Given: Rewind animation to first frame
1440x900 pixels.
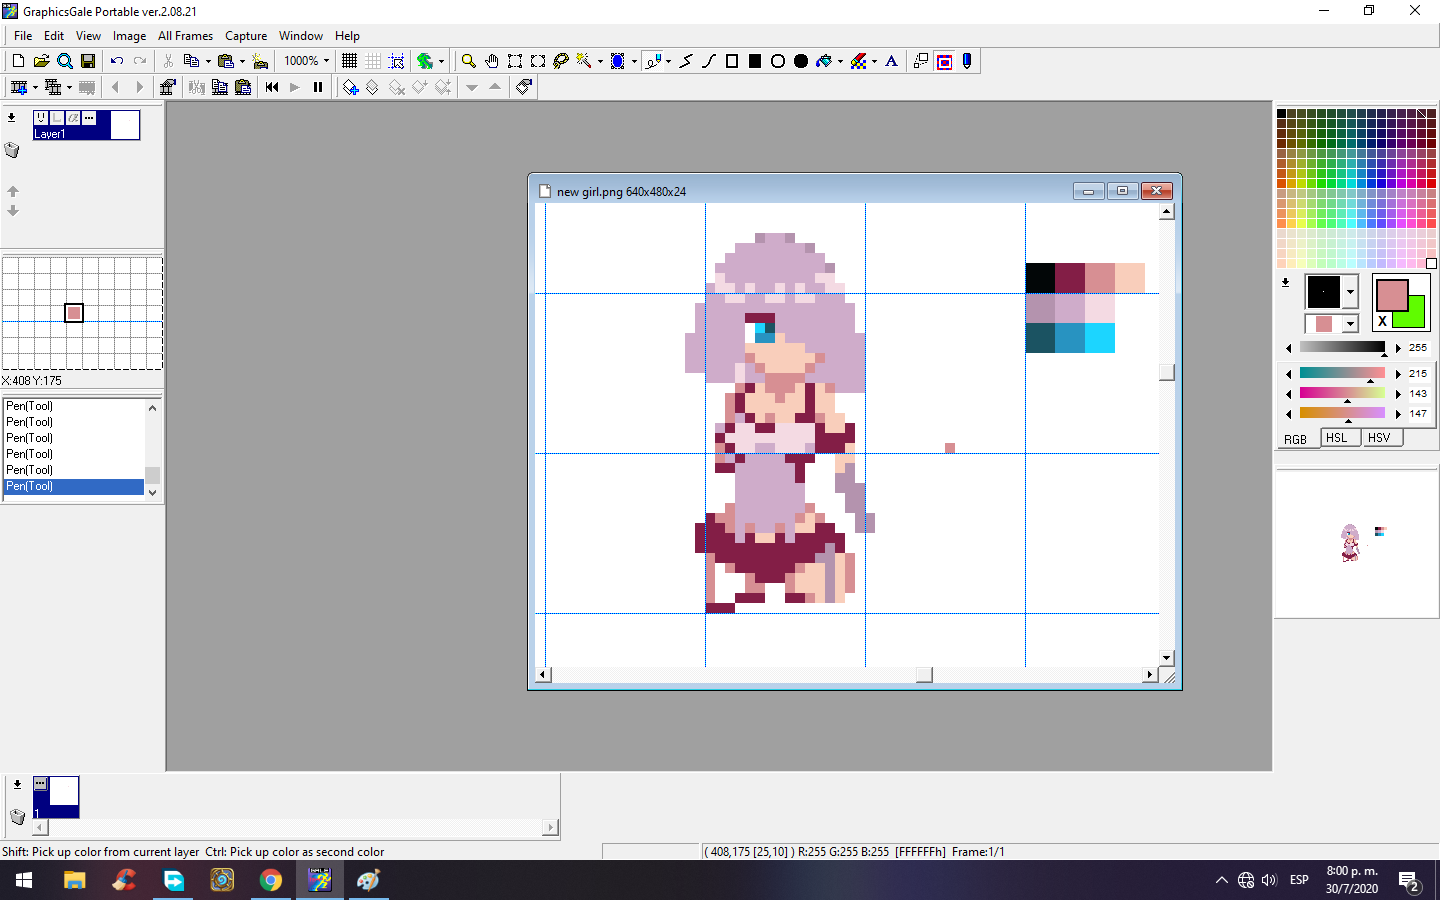Looking at the screenshot, I should coord(272,87).
